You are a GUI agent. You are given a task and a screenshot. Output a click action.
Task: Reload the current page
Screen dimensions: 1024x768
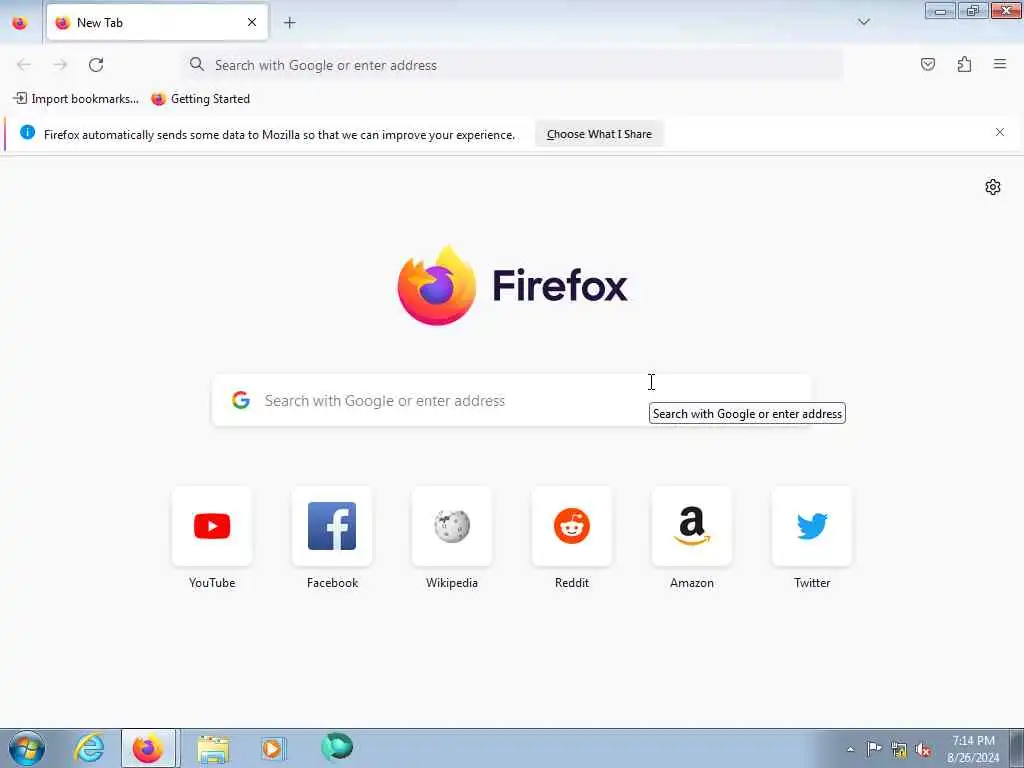pyautogui.click(x=96, y=65)
